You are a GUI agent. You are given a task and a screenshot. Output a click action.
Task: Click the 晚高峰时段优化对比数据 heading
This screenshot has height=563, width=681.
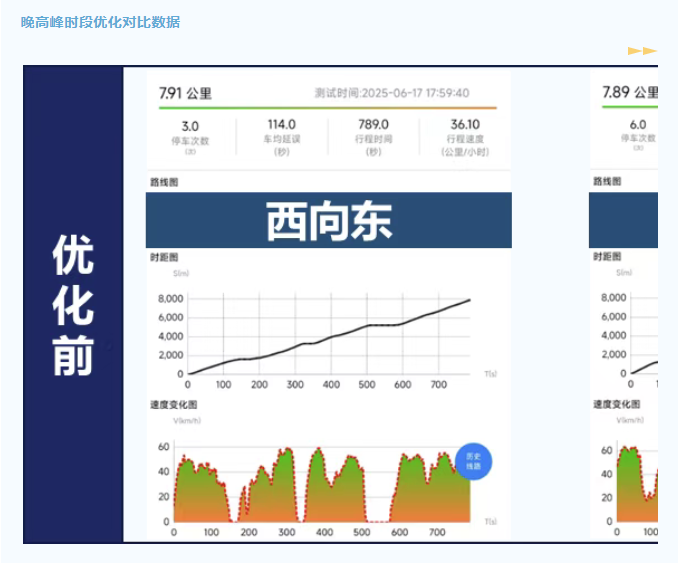(100, 21)
